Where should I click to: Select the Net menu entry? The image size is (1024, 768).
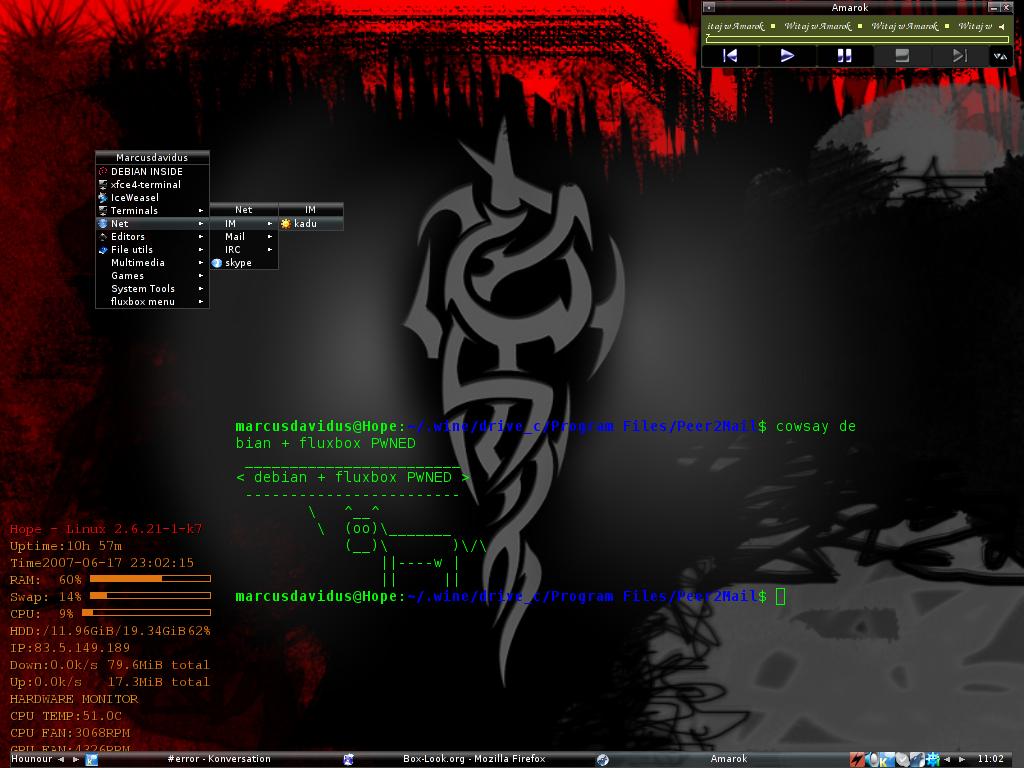click(152, 223)
